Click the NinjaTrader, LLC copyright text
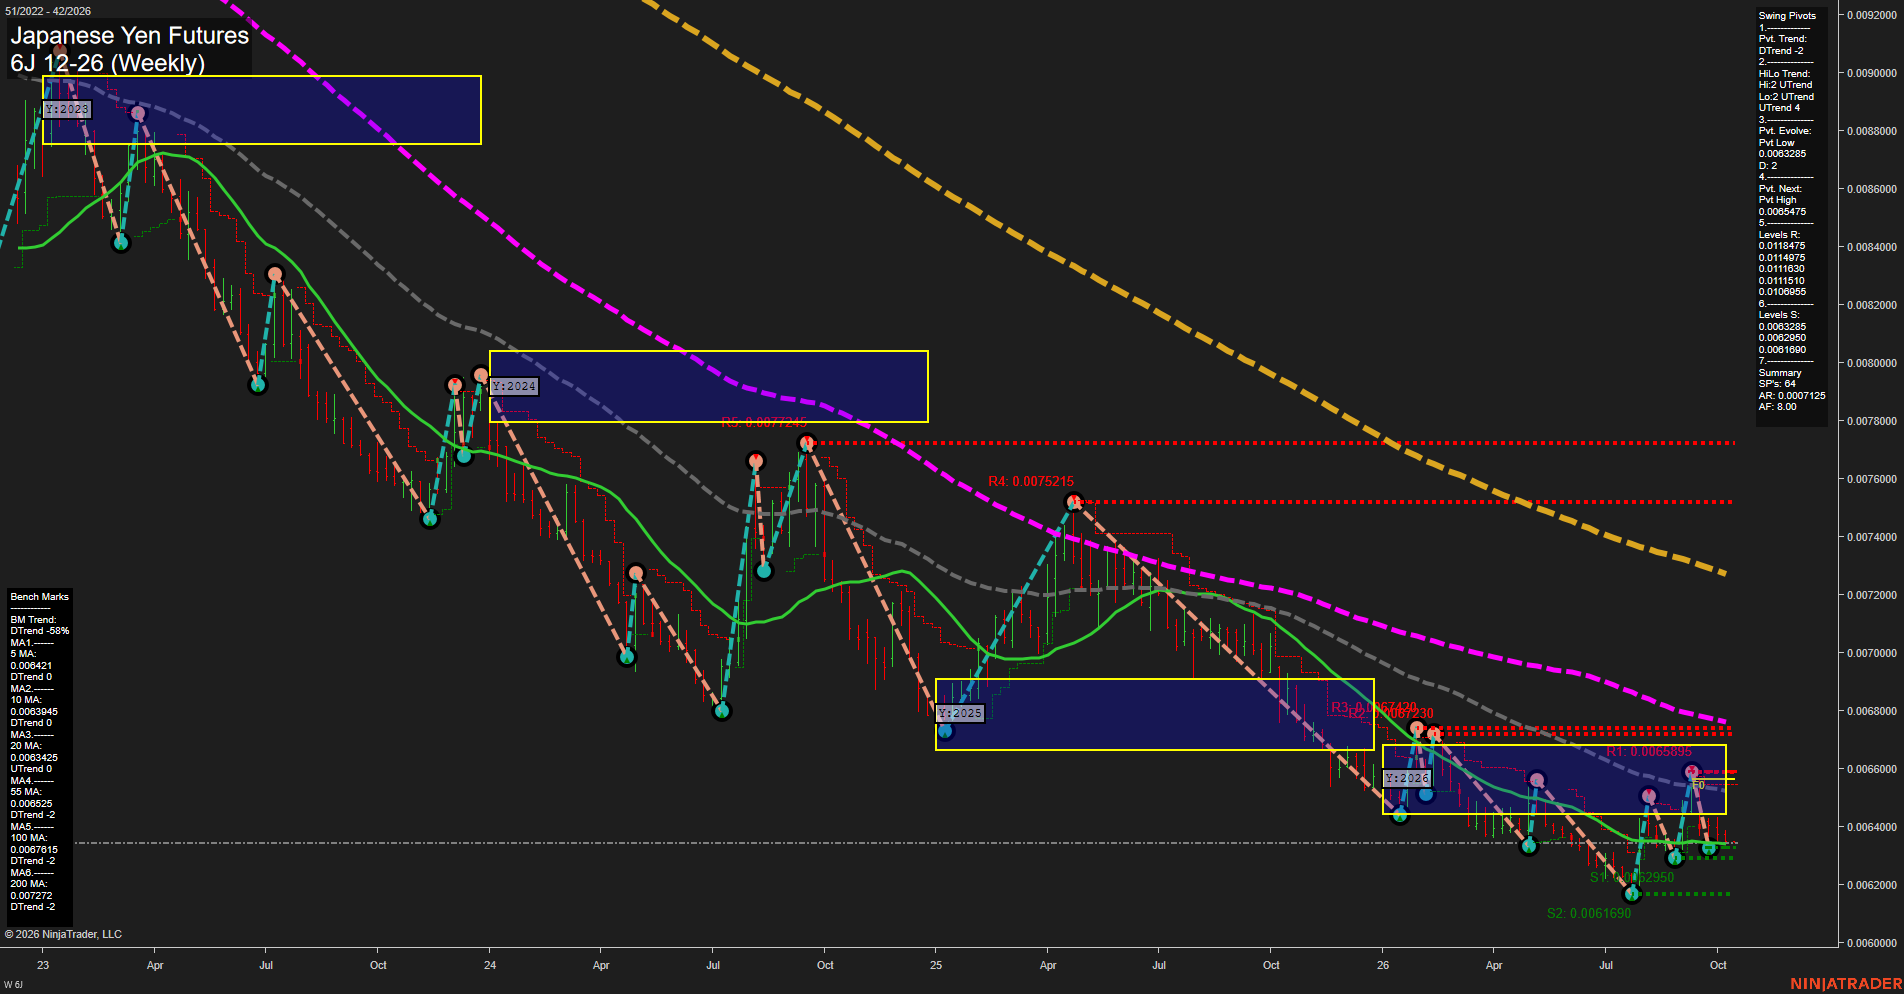This screenshot has width=1904, height=994. click(63, 935)
